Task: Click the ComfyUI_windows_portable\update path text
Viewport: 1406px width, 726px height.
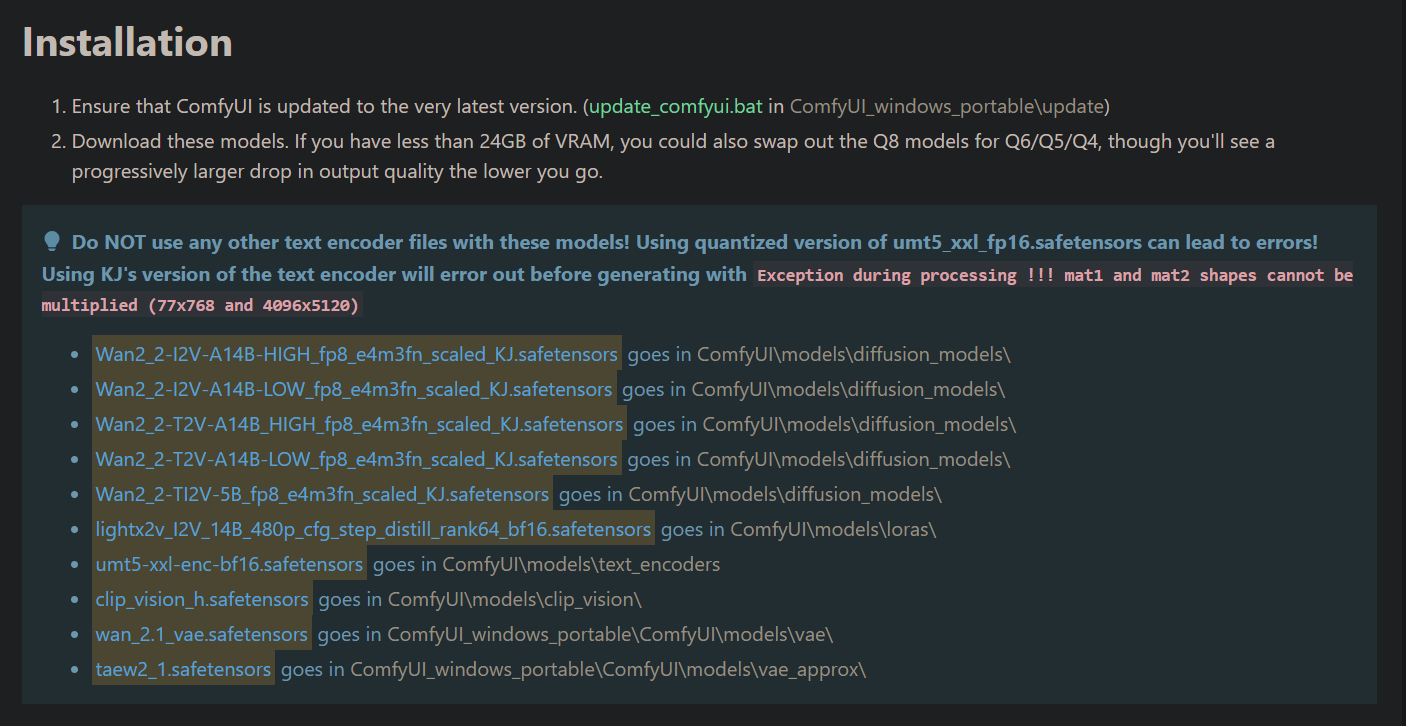Action: [x=947, y=106]
